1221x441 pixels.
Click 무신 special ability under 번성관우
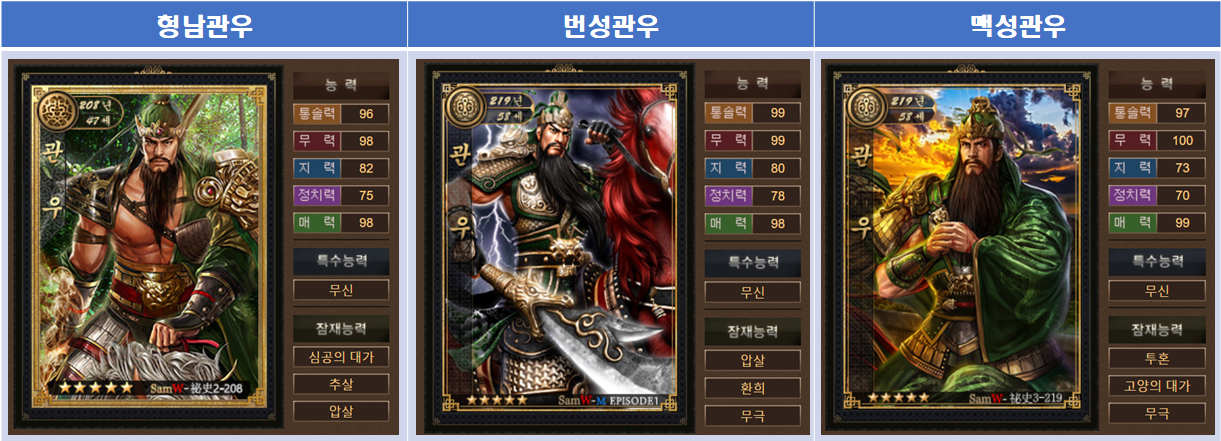click(752, 292)
